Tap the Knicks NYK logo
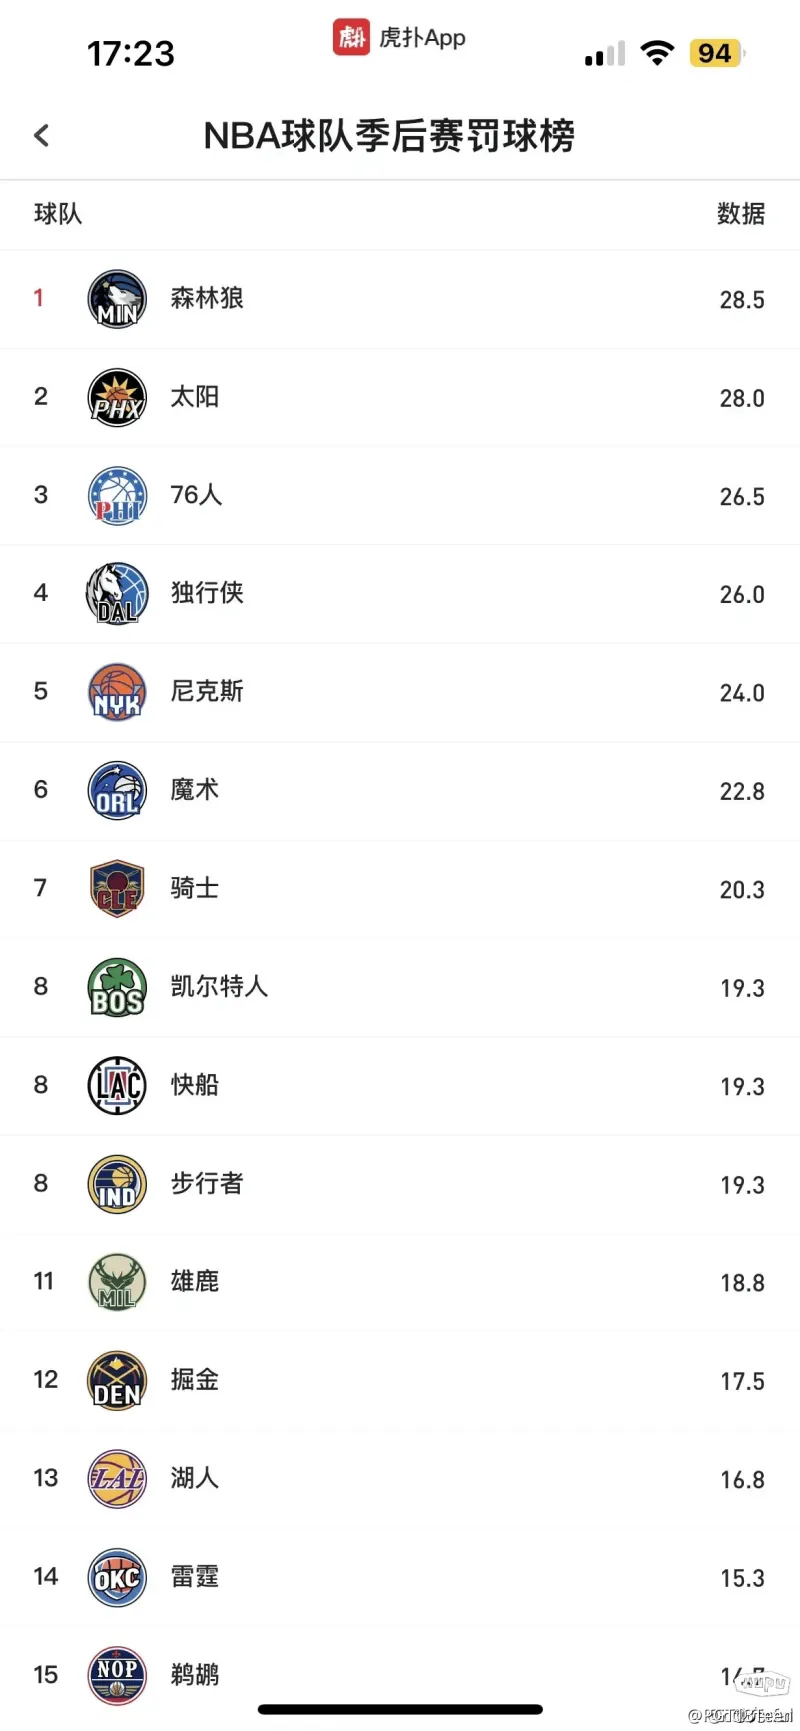This screenshot has height=1731, width=800. [117, 692]
